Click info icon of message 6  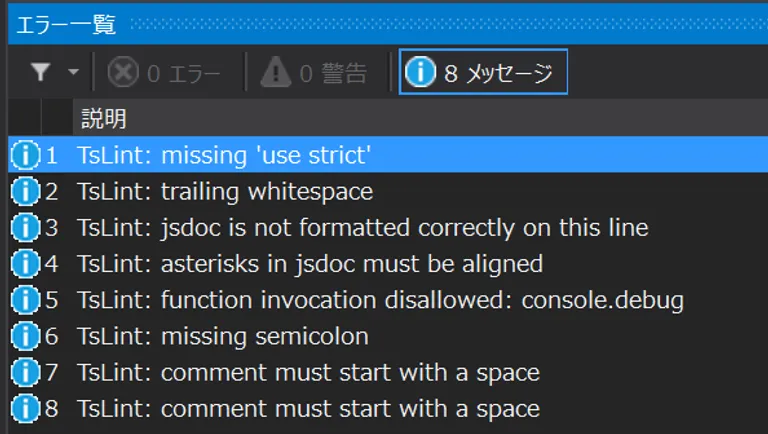coord(24,336)
